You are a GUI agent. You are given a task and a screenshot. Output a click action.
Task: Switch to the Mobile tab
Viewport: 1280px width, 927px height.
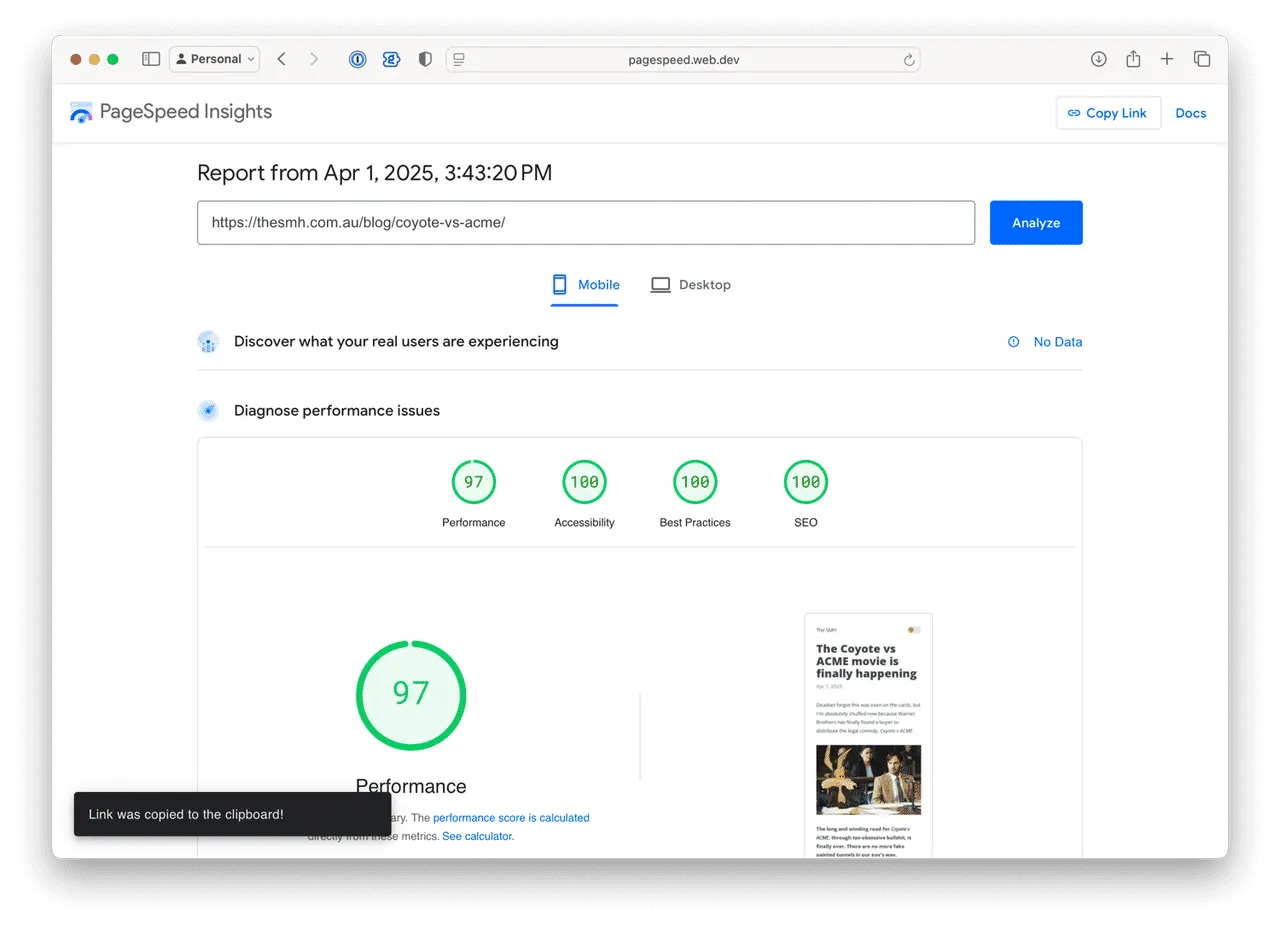tap(585, 285)
